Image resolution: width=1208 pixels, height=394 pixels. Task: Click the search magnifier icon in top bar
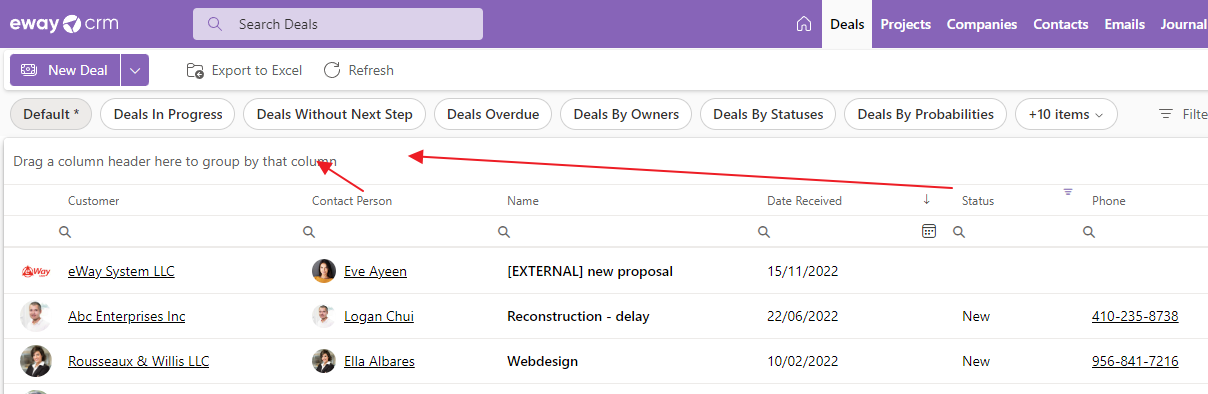pos(214,24)
